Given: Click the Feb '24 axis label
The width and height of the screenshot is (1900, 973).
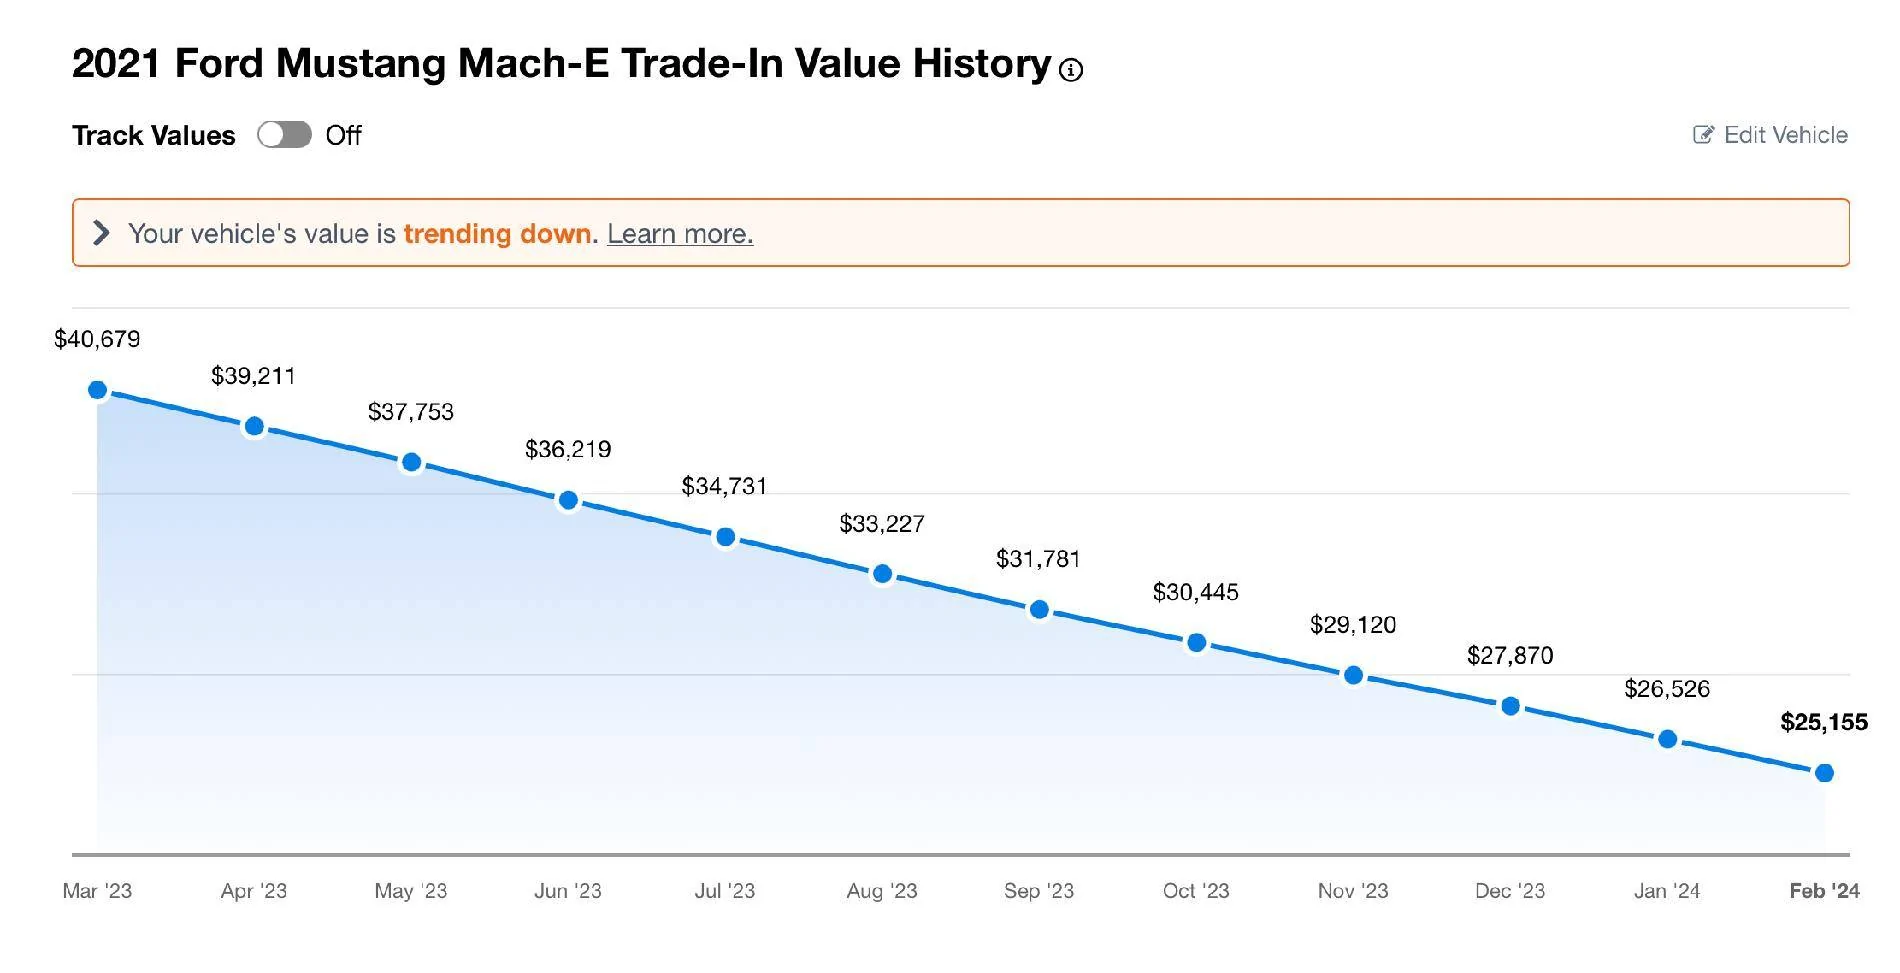Looking at the screenshot, I should pyautogui.click(x=1824, y=891).
